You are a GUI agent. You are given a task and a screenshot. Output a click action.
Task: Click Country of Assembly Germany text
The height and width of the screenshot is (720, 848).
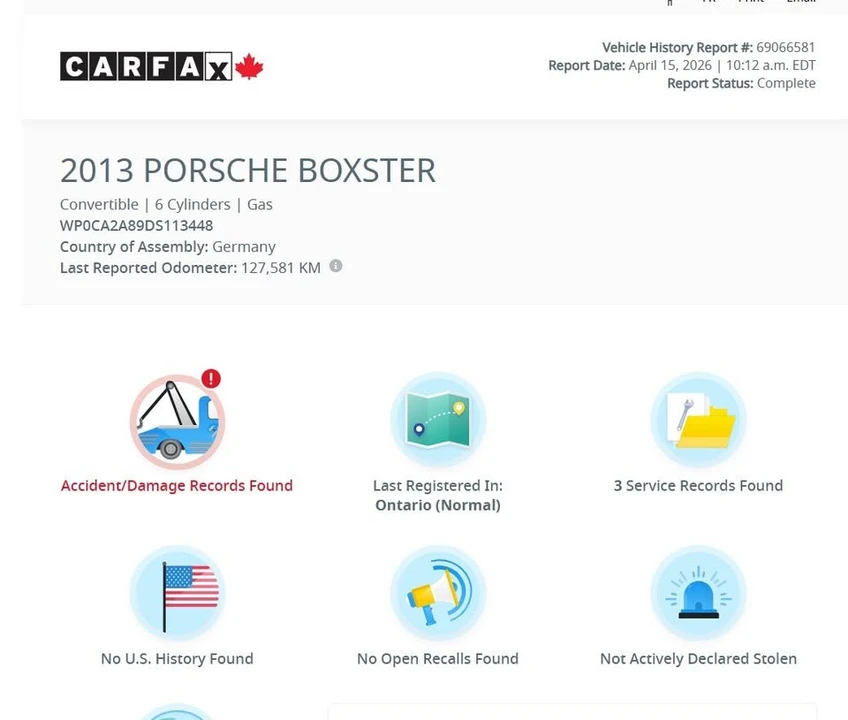pos(168,247)
